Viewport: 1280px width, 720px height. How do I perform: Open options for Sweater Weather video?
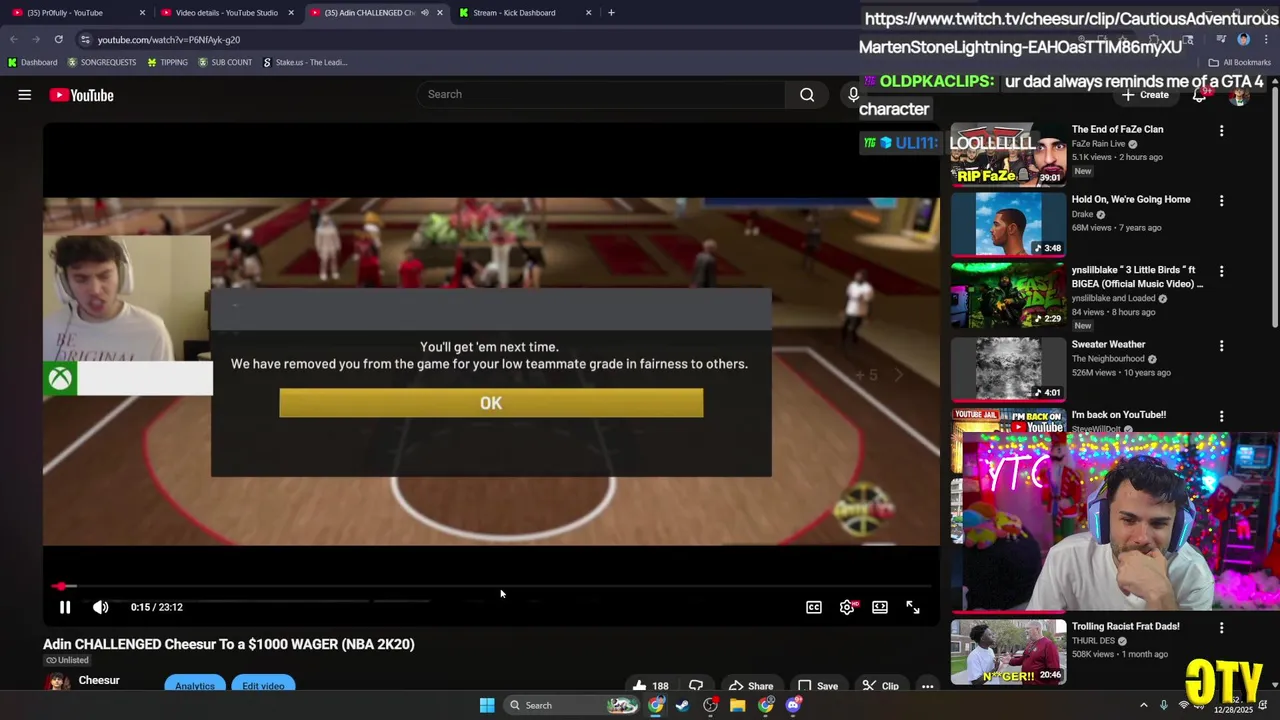1221,346
